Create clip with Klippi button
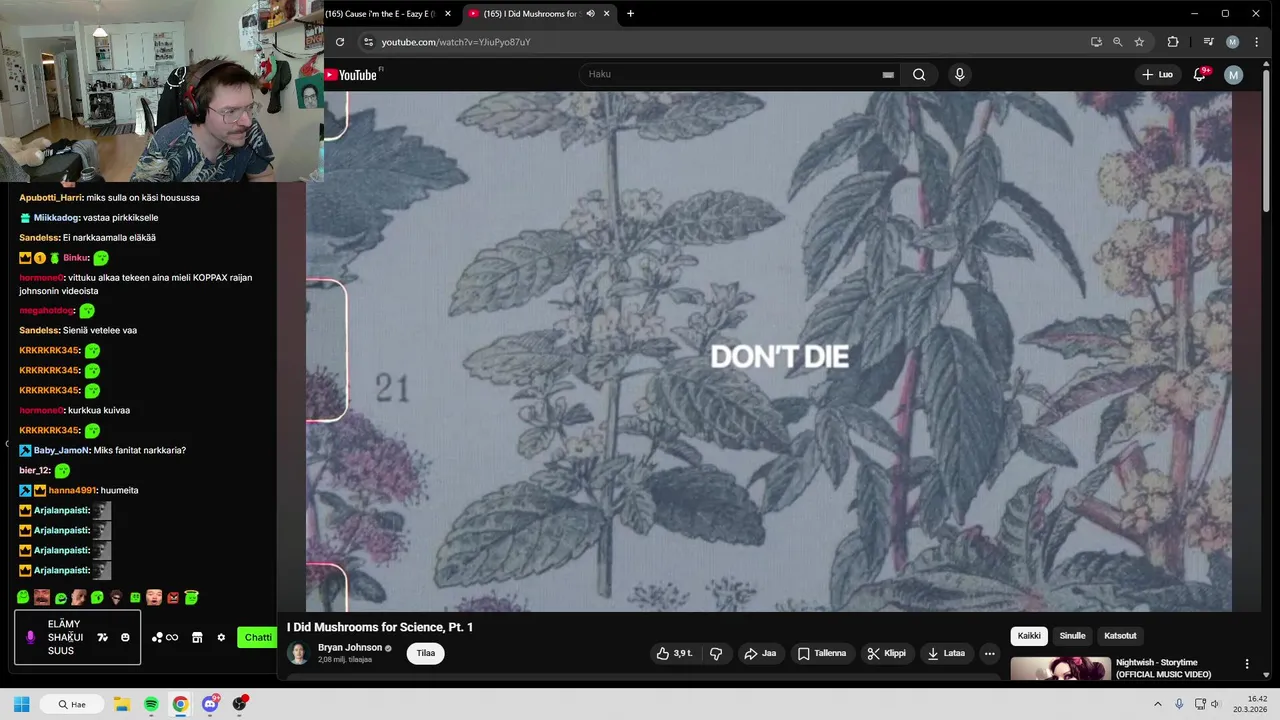Viewport: 1280px width, 720px height. (887, 653)
